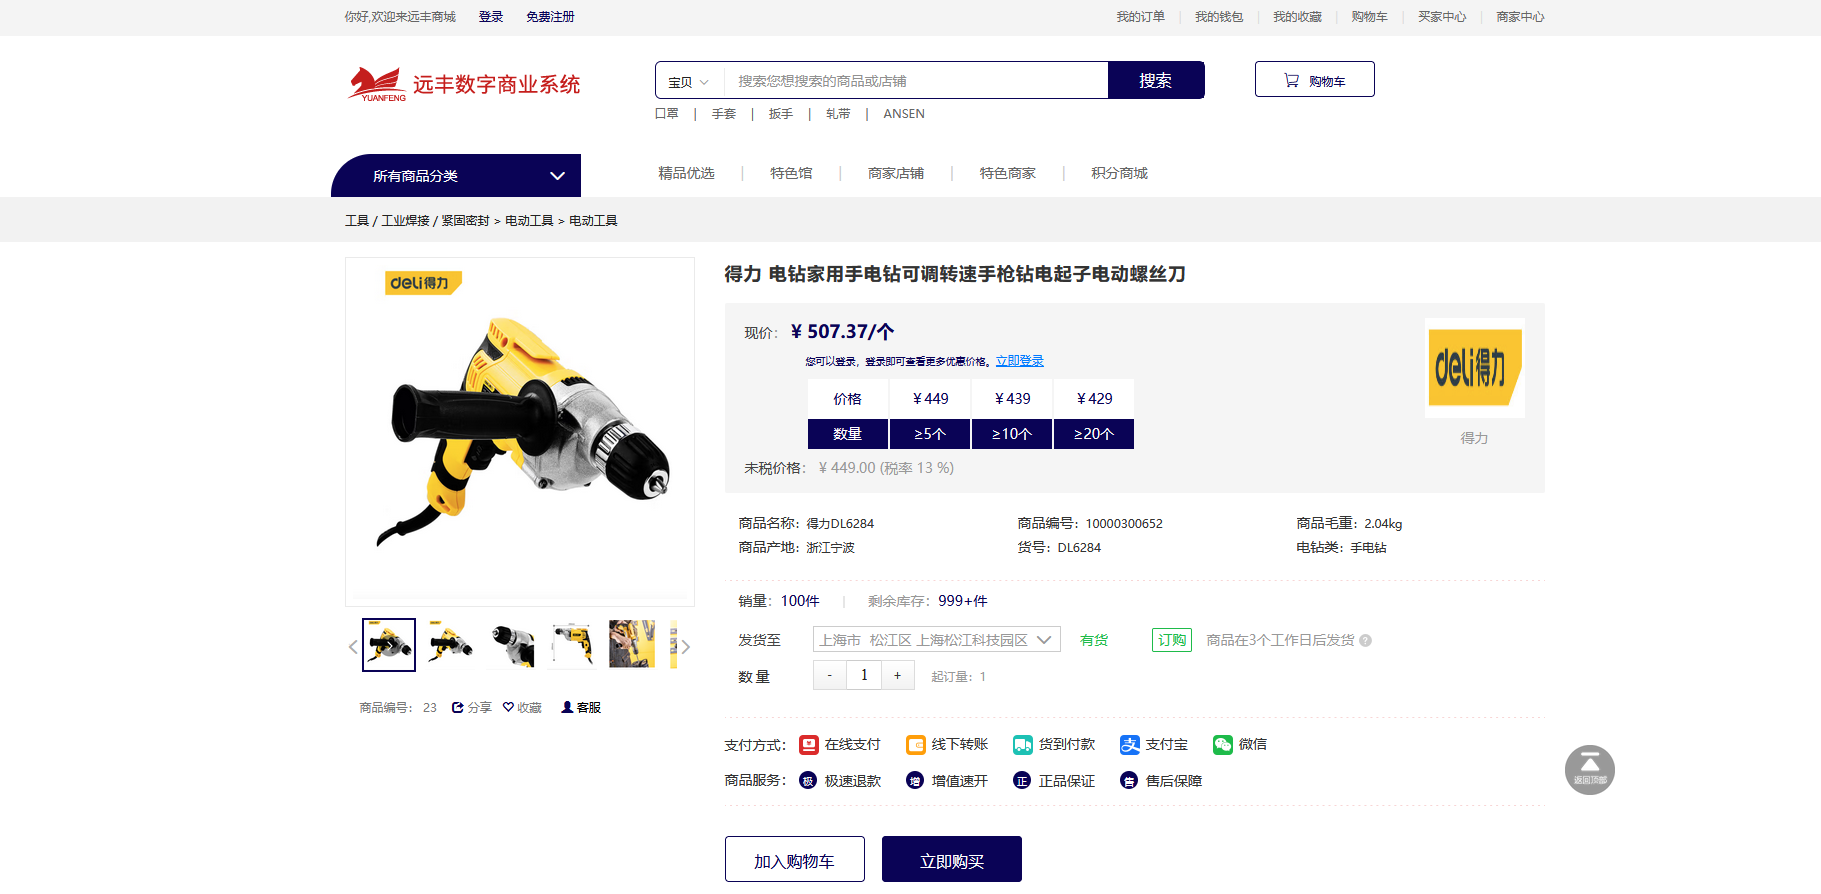1821x894 pixels.
Task: Click the 订购 order tag
Action: [1172, 640]
